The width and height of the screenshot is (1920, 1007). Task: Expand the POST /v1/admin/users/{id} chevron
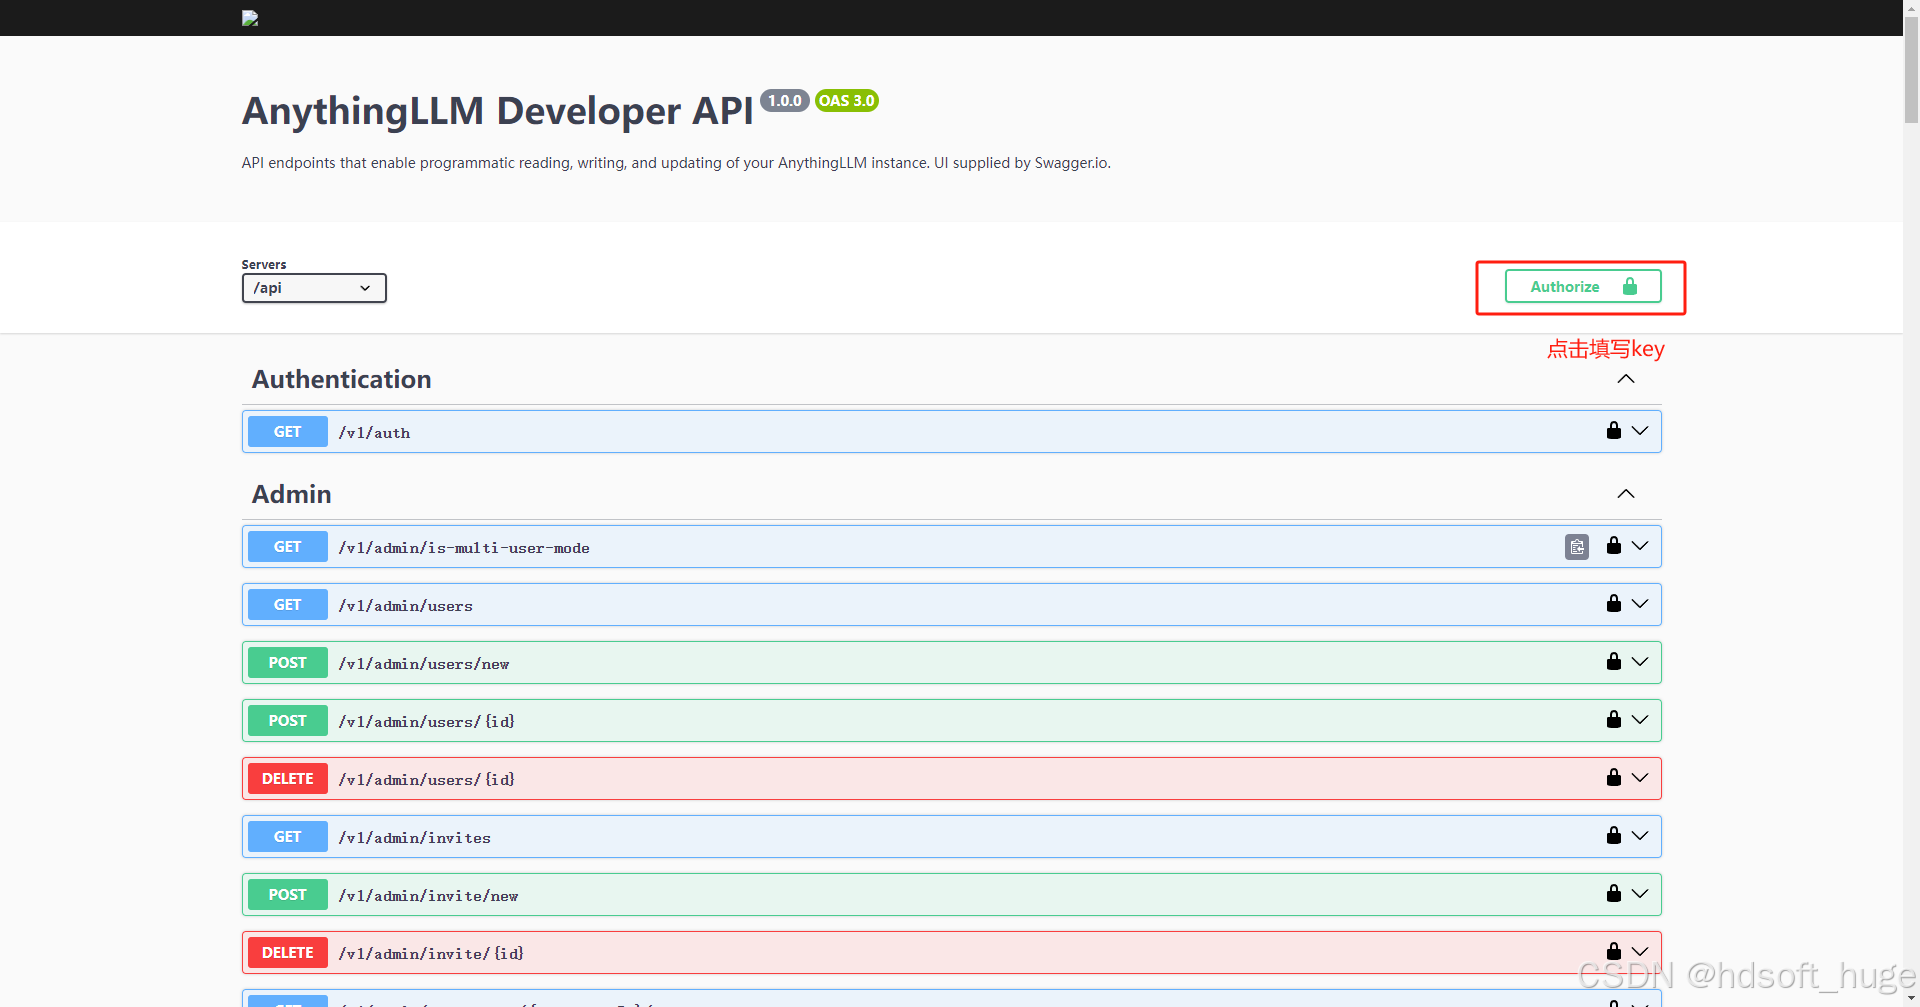tap(1640, 720)
